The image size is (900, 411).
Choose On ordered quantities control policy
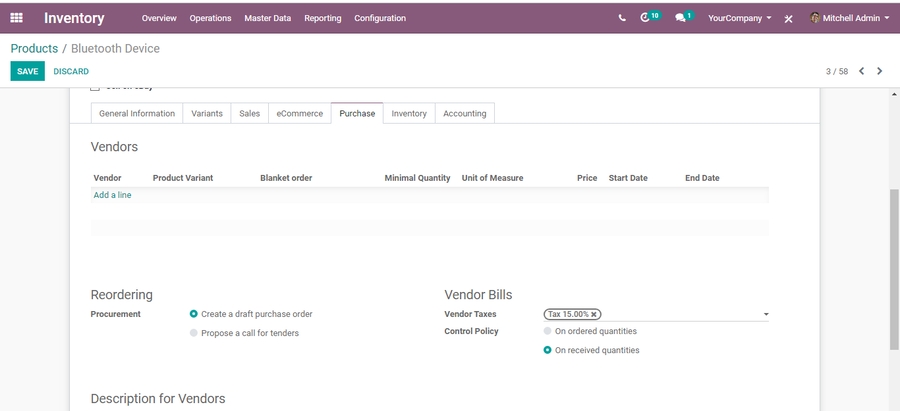pyautogui.click(x=547, y=331)
